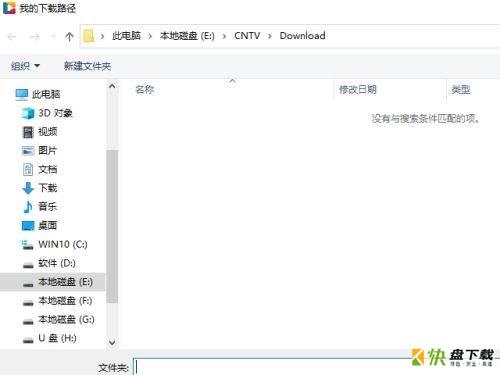The width and height of the screenshot is (500, 375).
Task: Open 下载 folder in sidebar
Action: [x=40, y=188]
